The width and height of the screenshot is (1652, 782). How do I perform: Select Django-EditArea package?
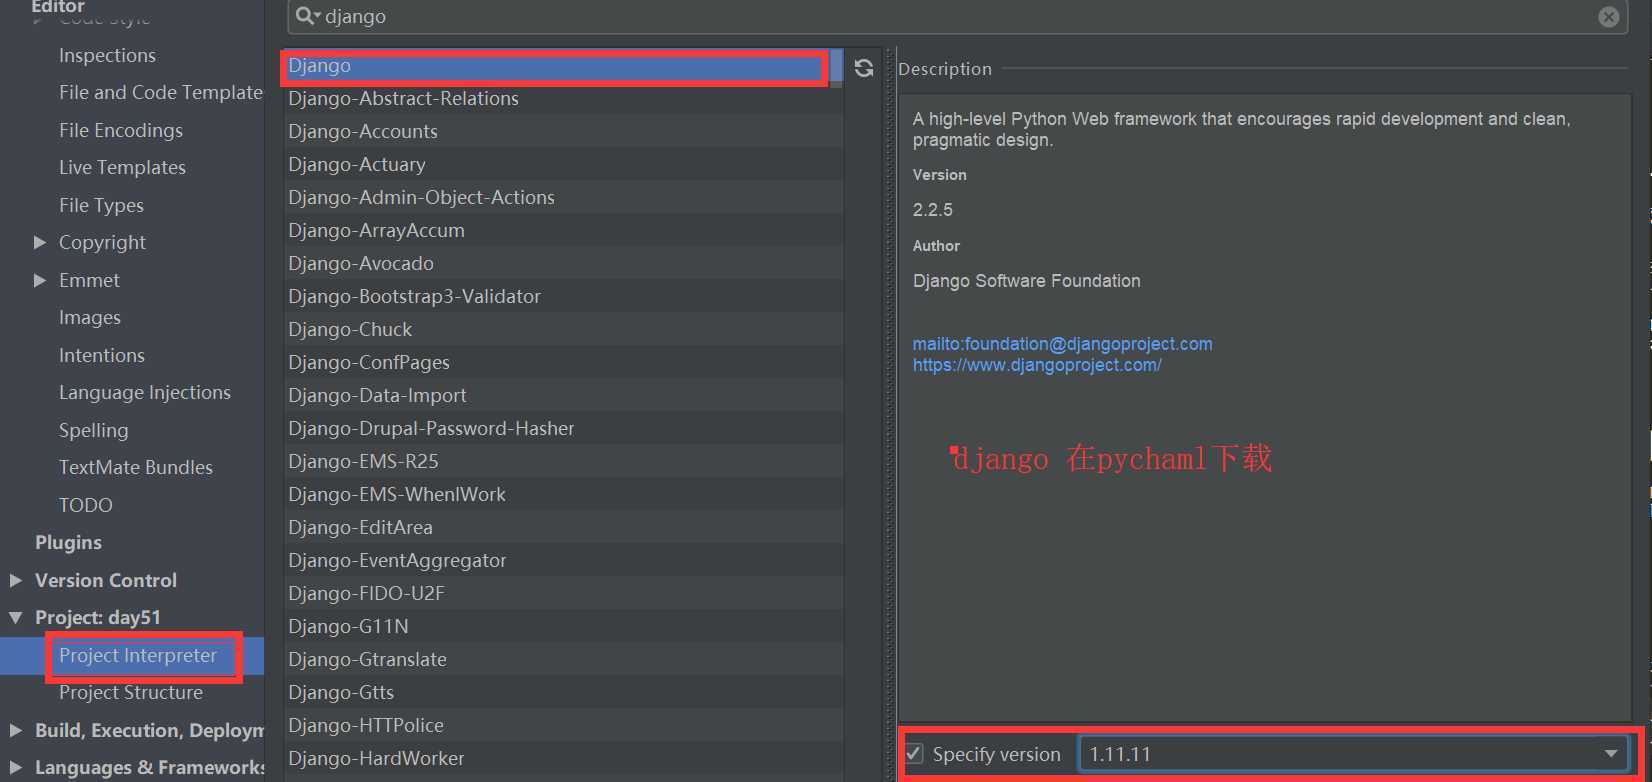point(563,527)
